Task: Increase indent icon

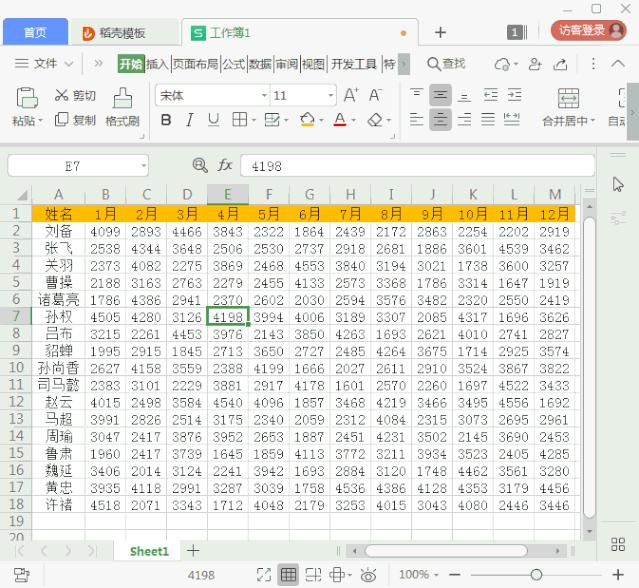Action: tap(515, 95)
